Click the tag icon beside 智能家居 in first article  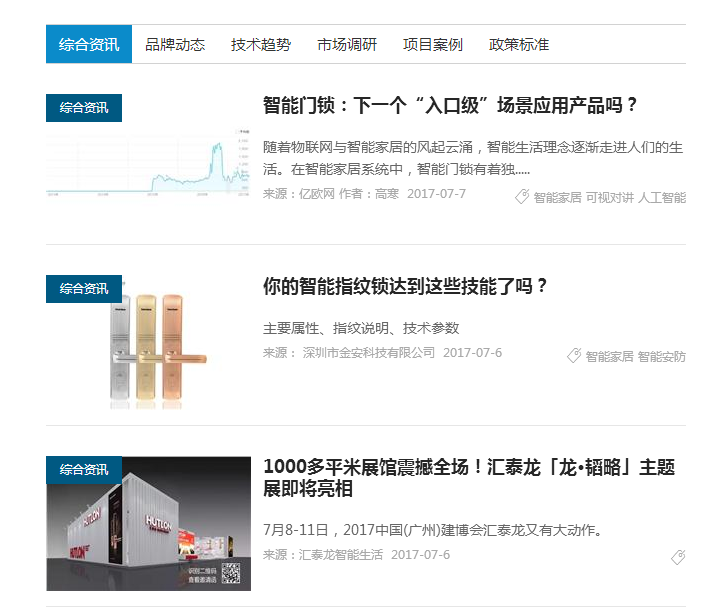tap(522, 197)
